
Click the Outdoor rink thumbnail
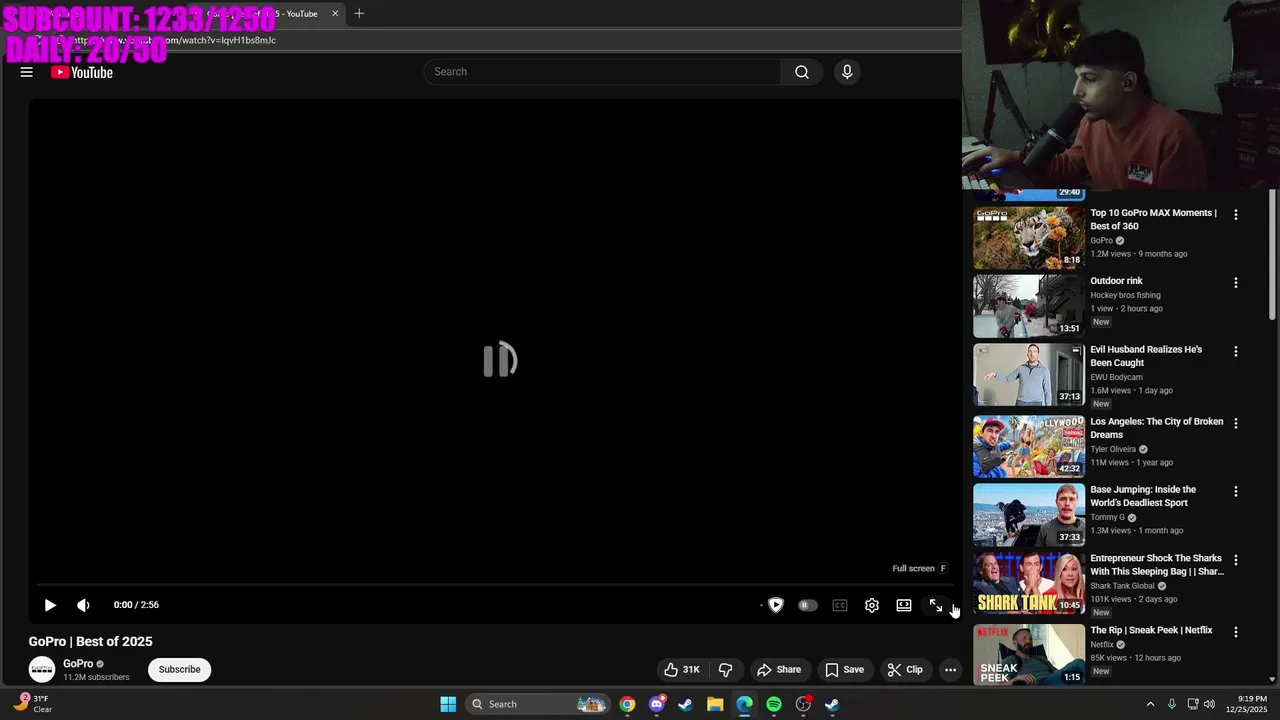[x=1029, y=306]
